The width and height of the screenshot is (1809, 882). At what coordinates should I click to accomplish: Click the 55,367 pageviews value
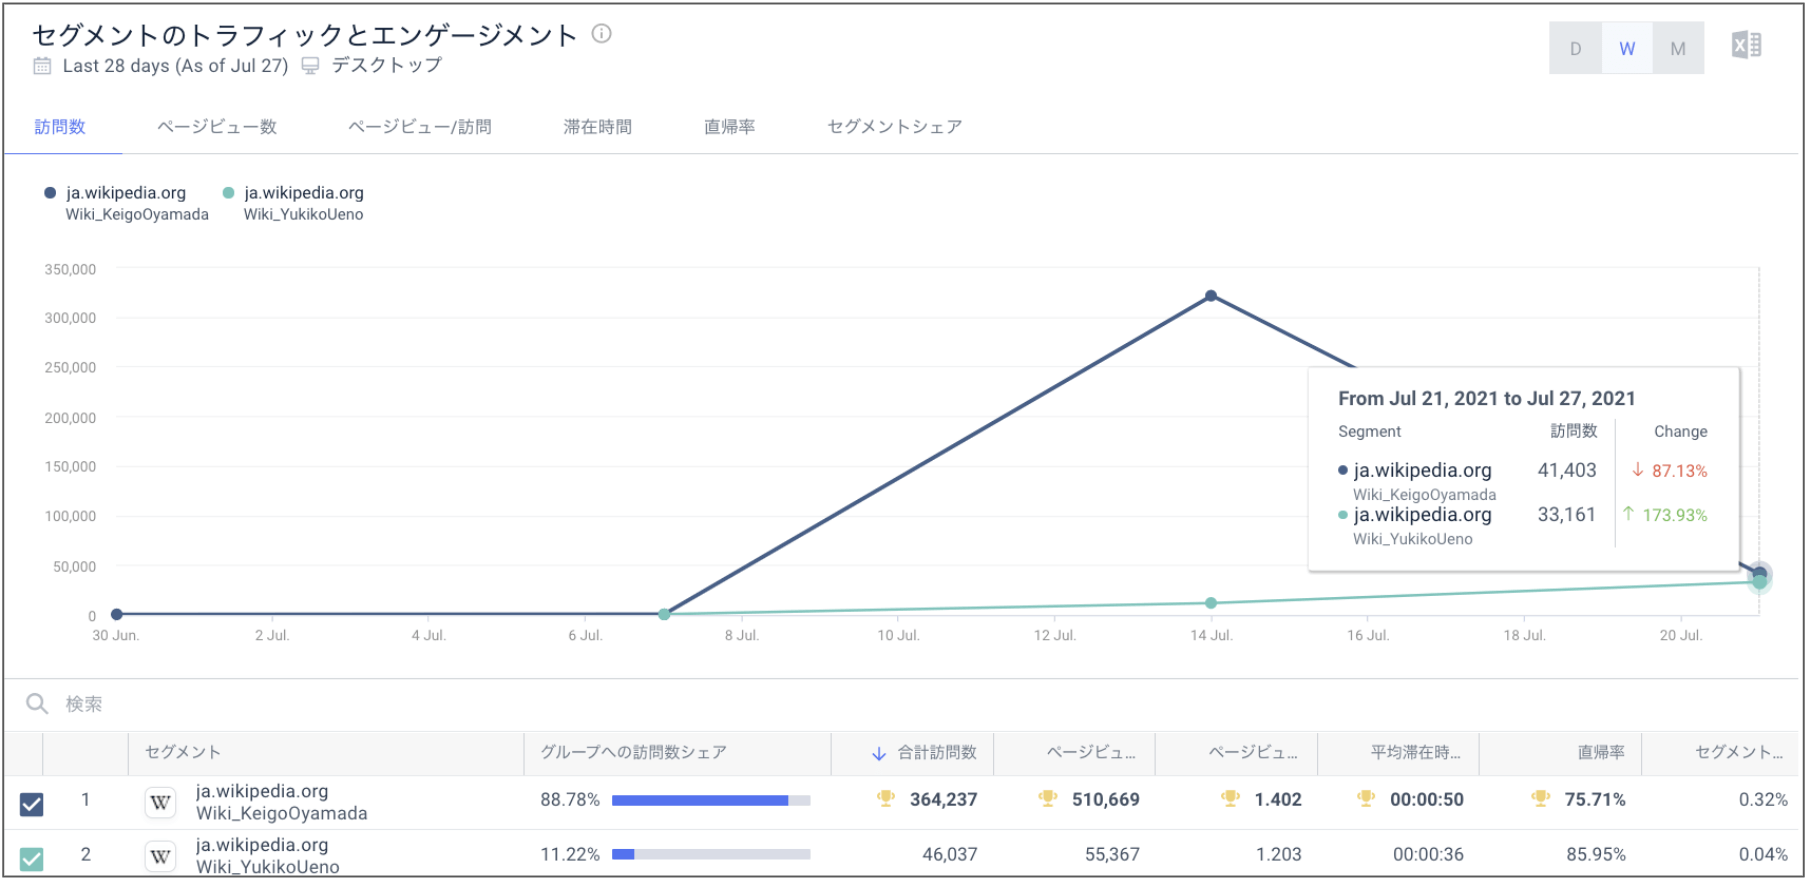(x=1112, y=854)
